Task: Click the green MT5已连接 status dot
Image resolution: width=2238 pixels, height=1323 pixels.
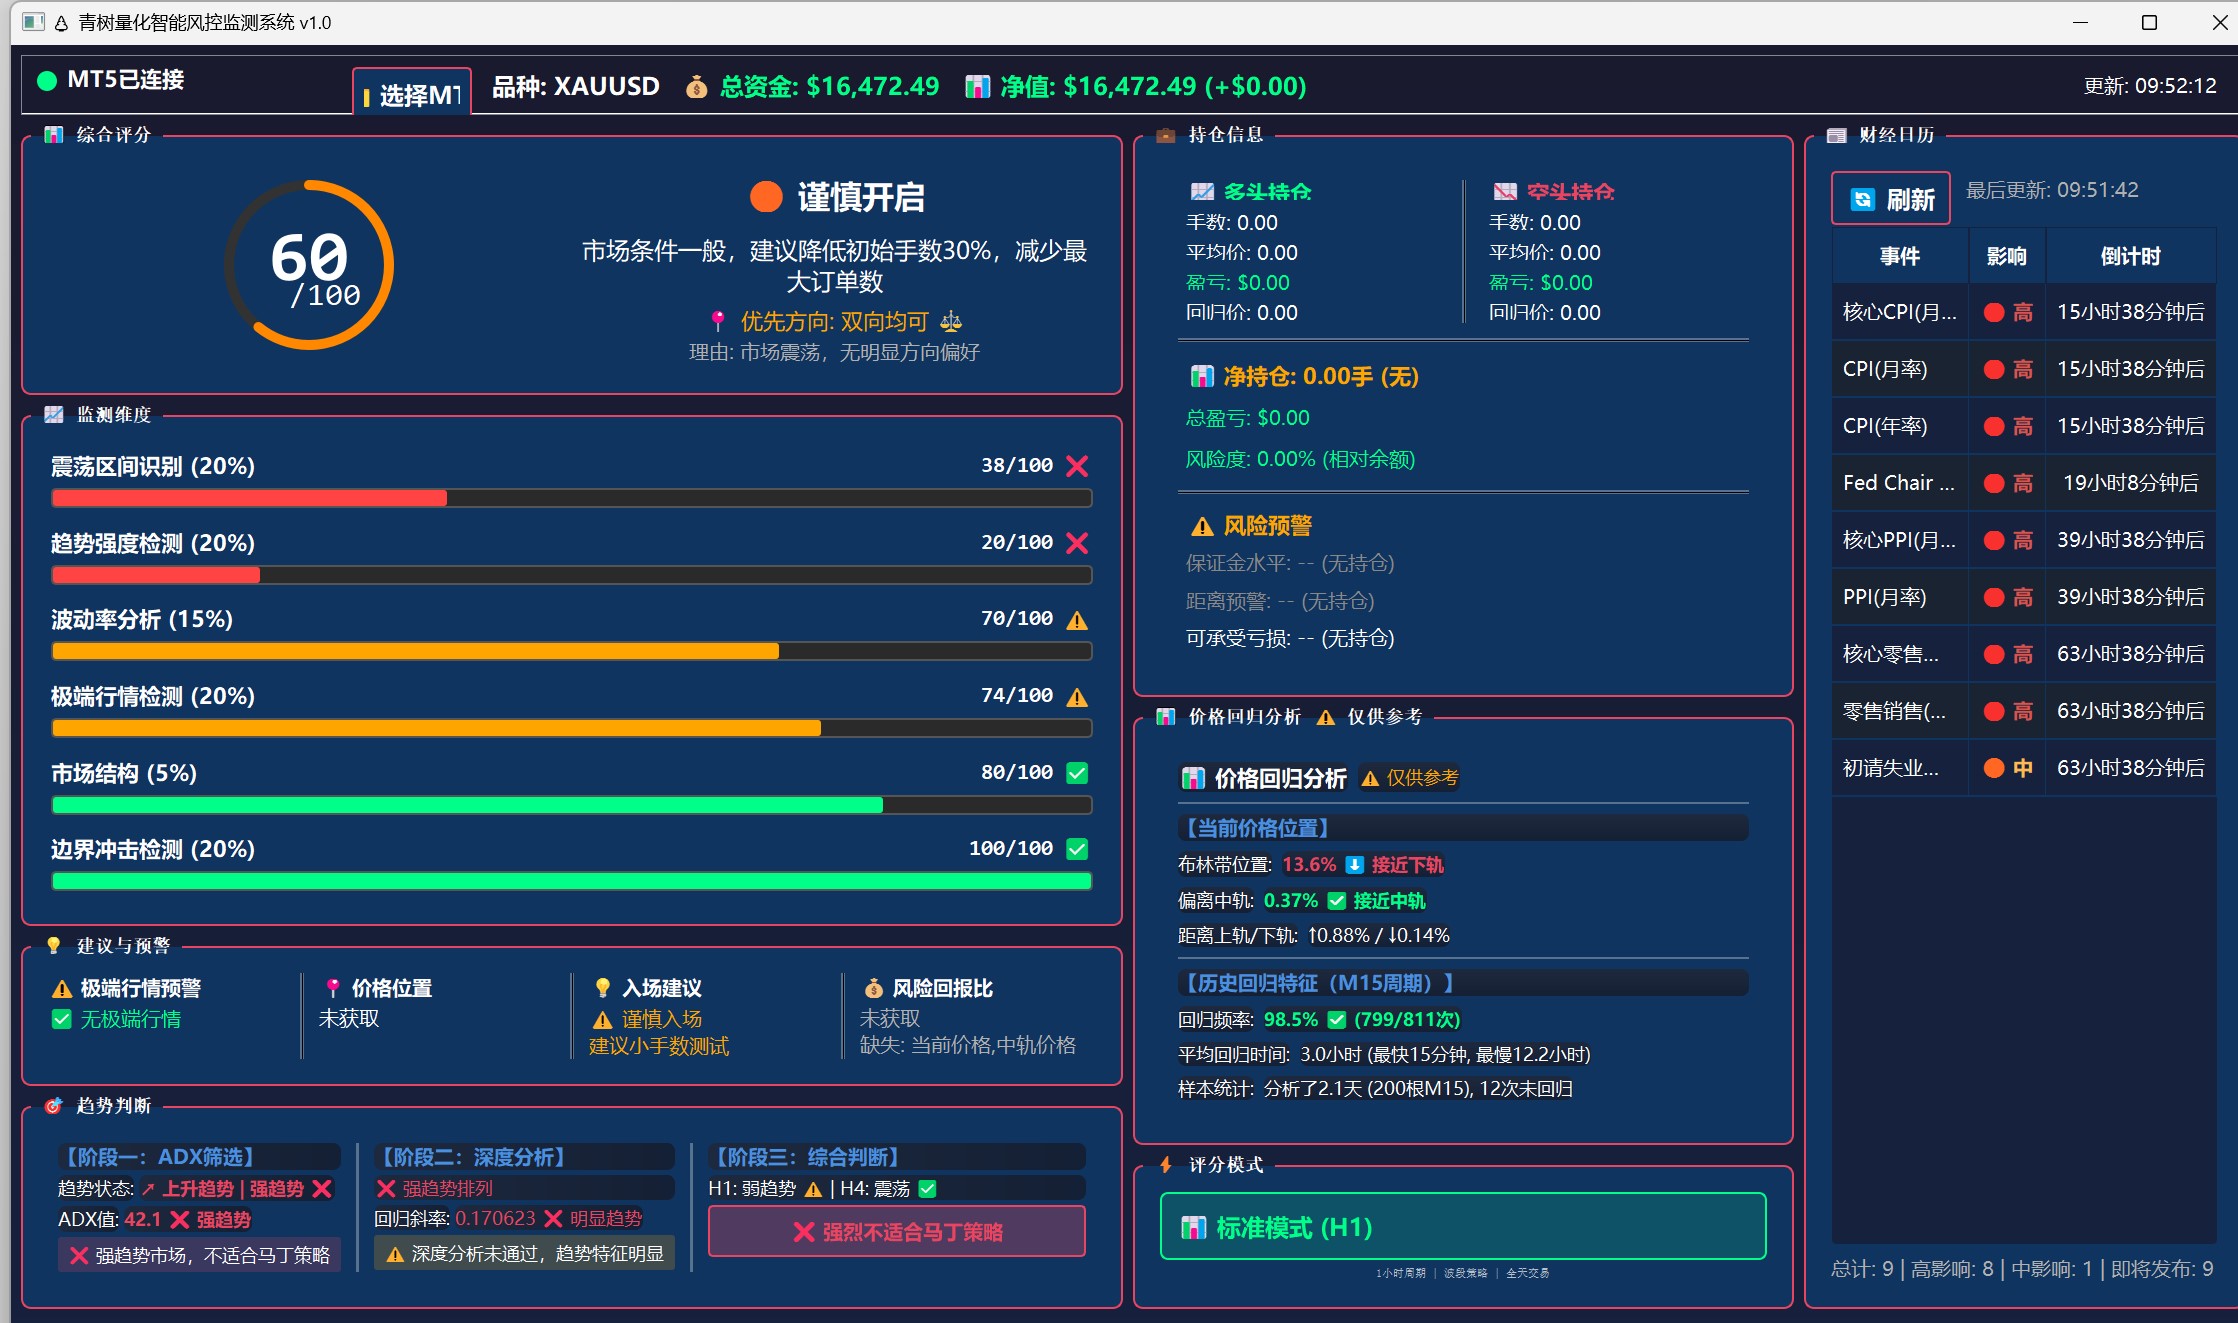Action: tap(46, 80)
